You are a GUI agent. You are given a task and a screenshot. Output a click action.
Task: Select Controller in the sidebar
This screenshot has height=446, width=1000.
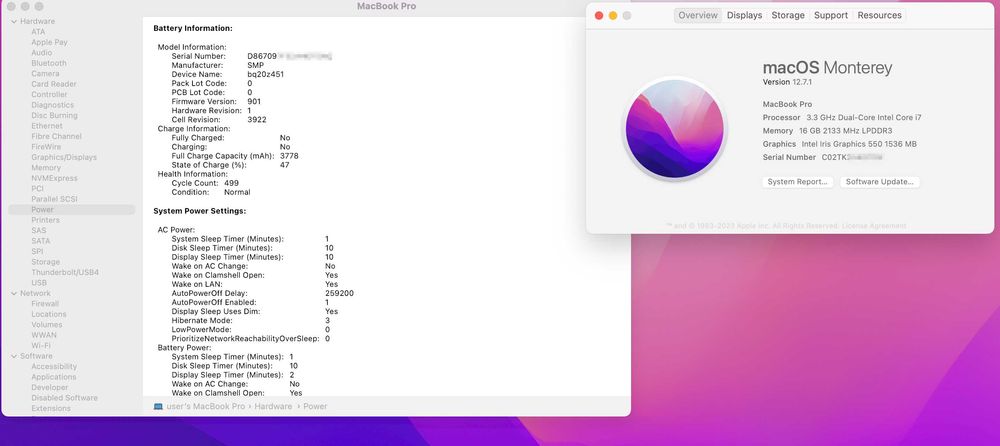point(49,94)
